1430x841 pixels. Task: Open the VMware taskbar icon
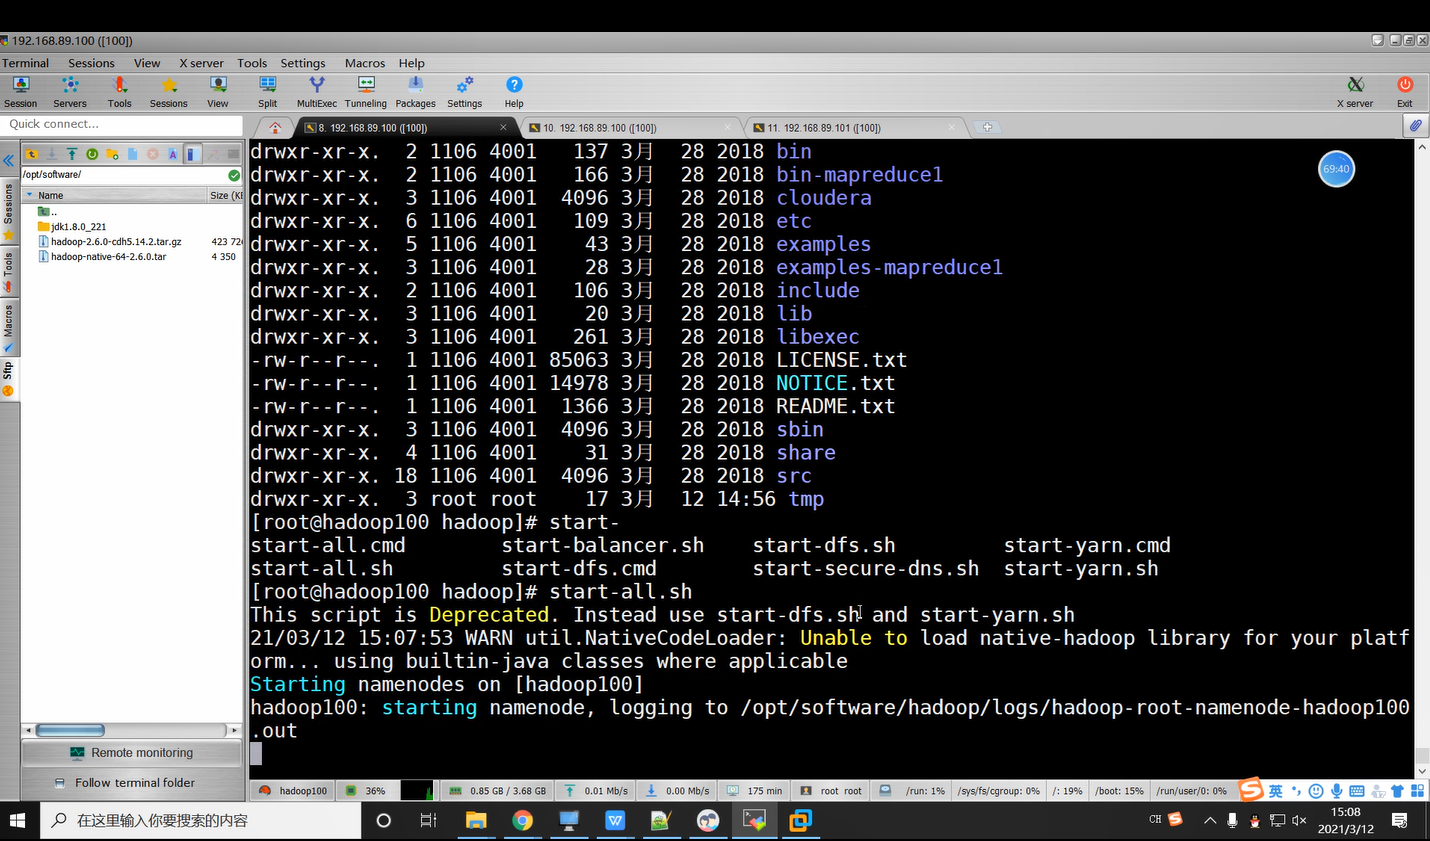coord(800,820)
